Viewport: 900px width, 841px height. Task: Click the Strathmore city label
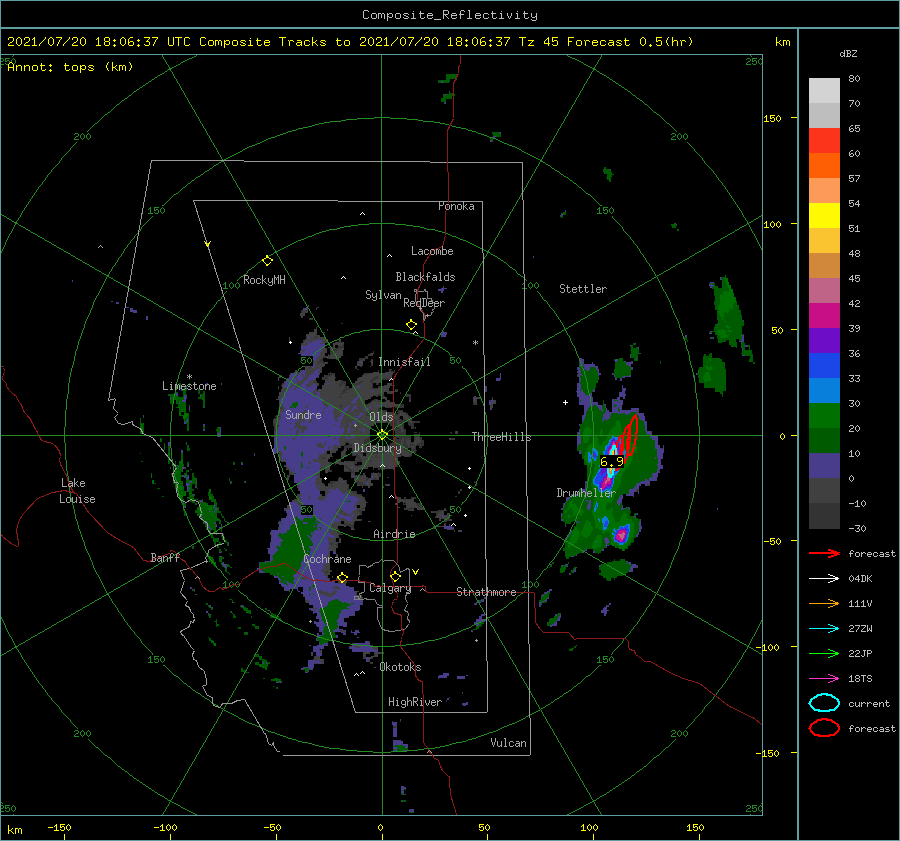tap(486, 592)
